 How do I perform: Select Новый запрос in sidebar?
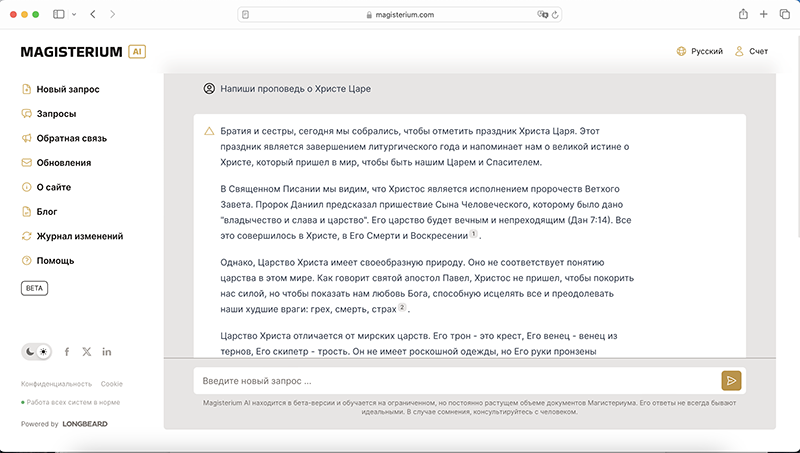point(67,89)
